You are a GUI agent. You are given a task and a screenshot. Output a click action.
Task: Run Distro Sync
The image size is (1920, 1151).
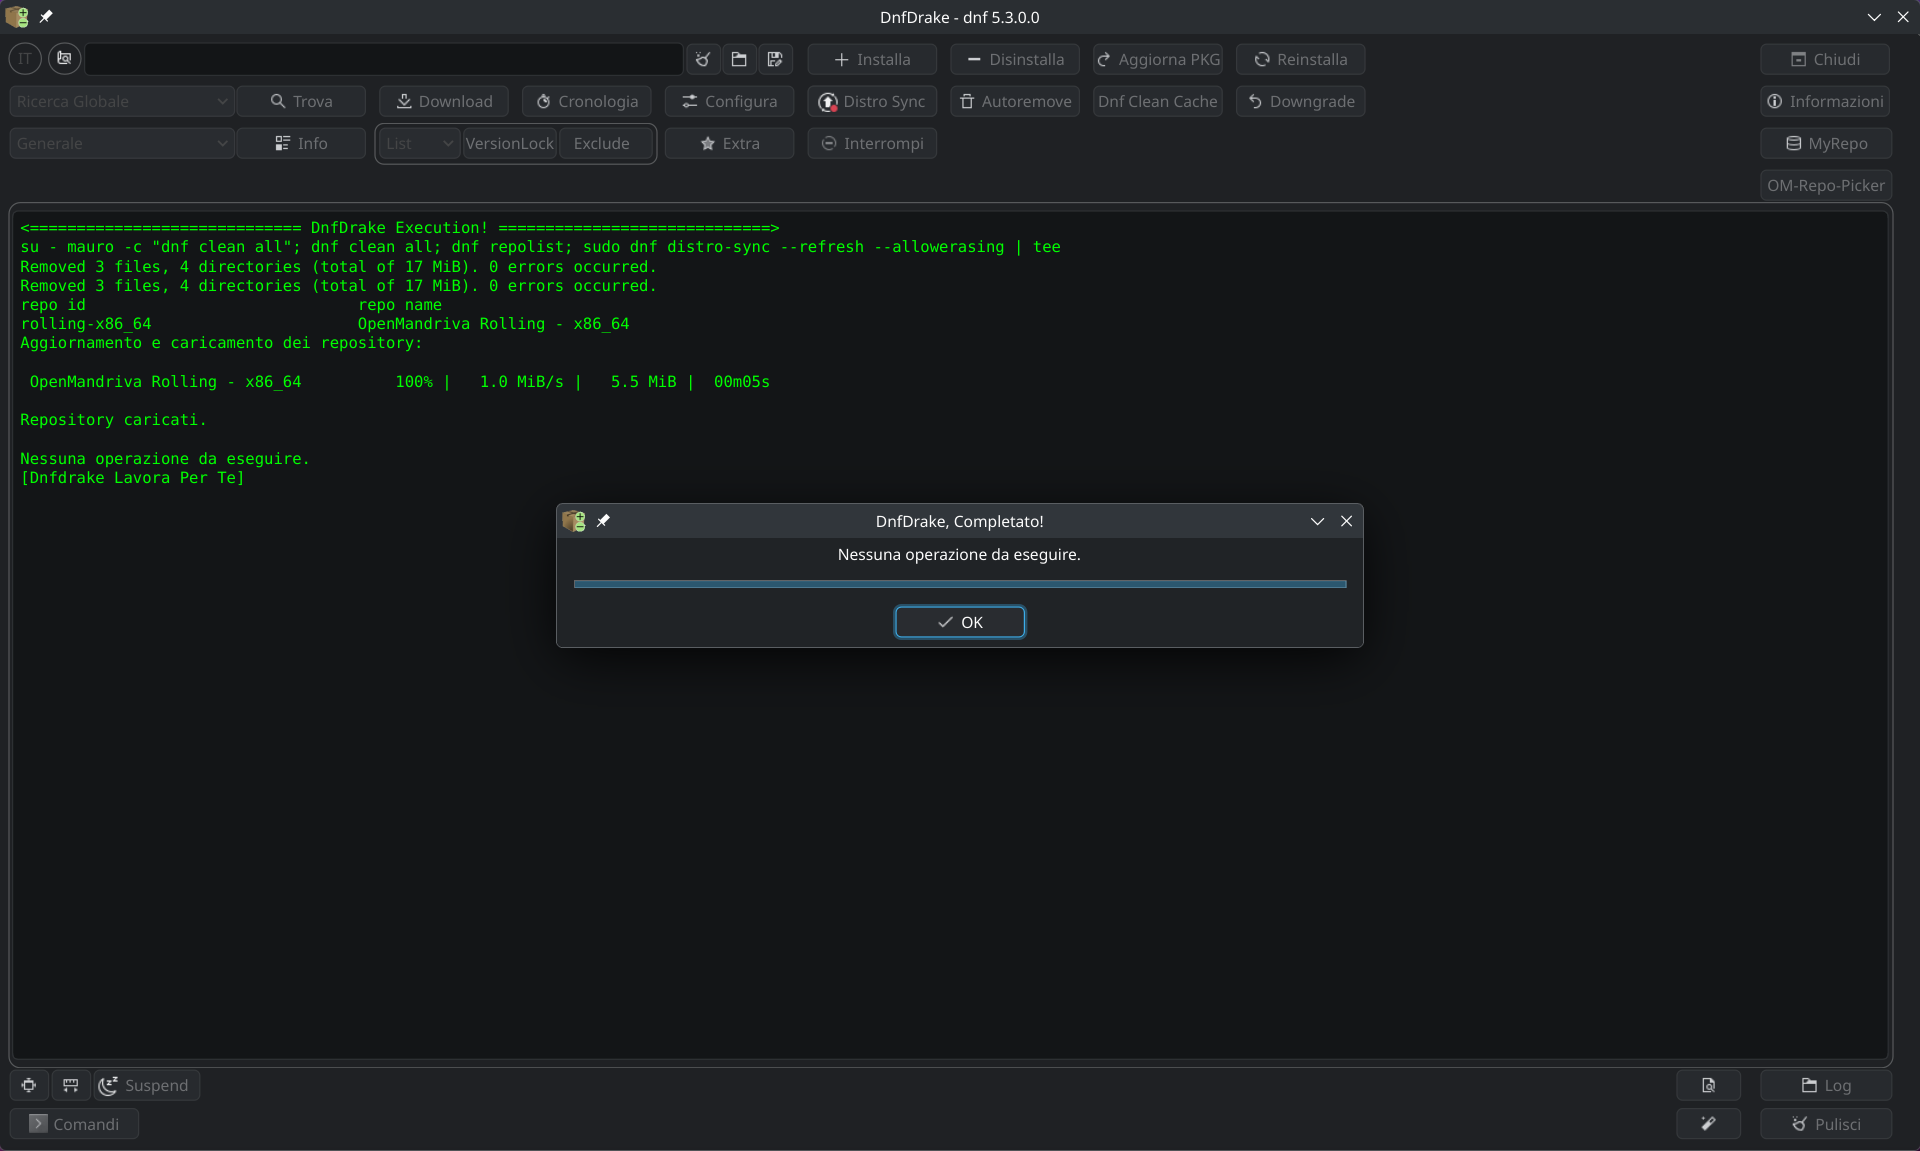[x=872, y=101]
